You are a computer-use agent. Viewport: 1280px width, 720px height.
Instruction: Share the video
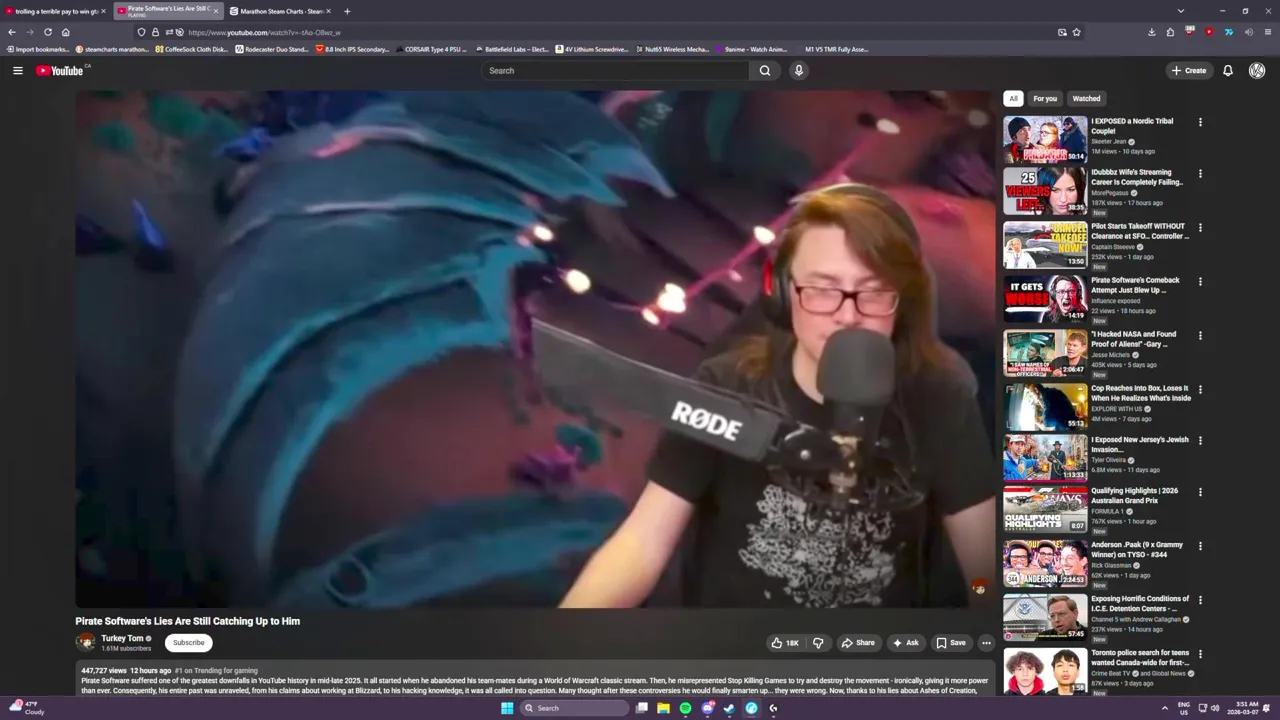tap(858, 643)
